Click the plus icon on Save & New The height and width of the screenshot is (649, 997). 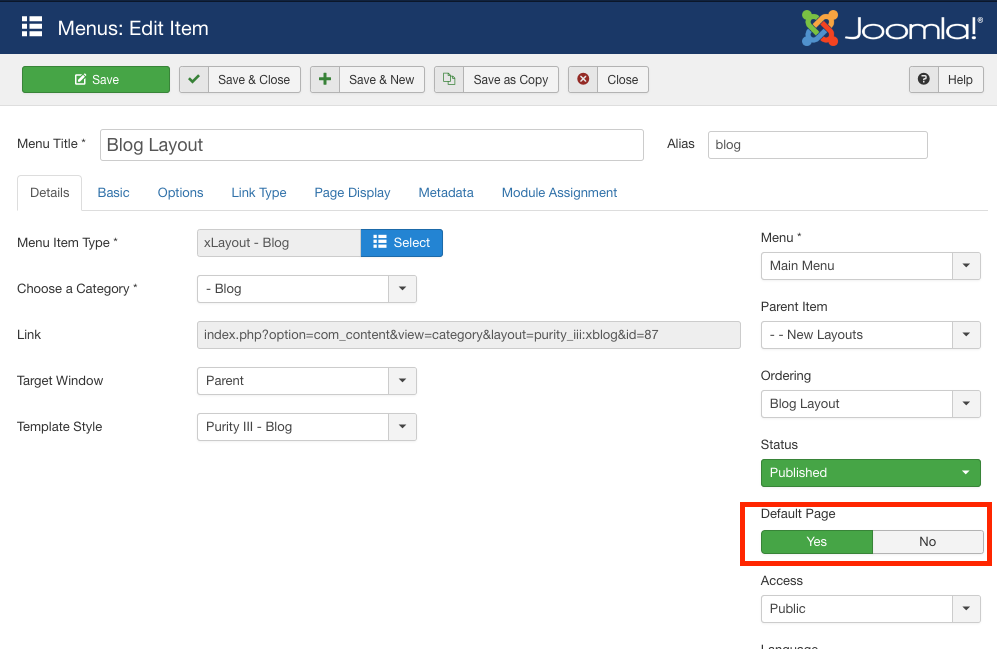click(x=325, y=80)
